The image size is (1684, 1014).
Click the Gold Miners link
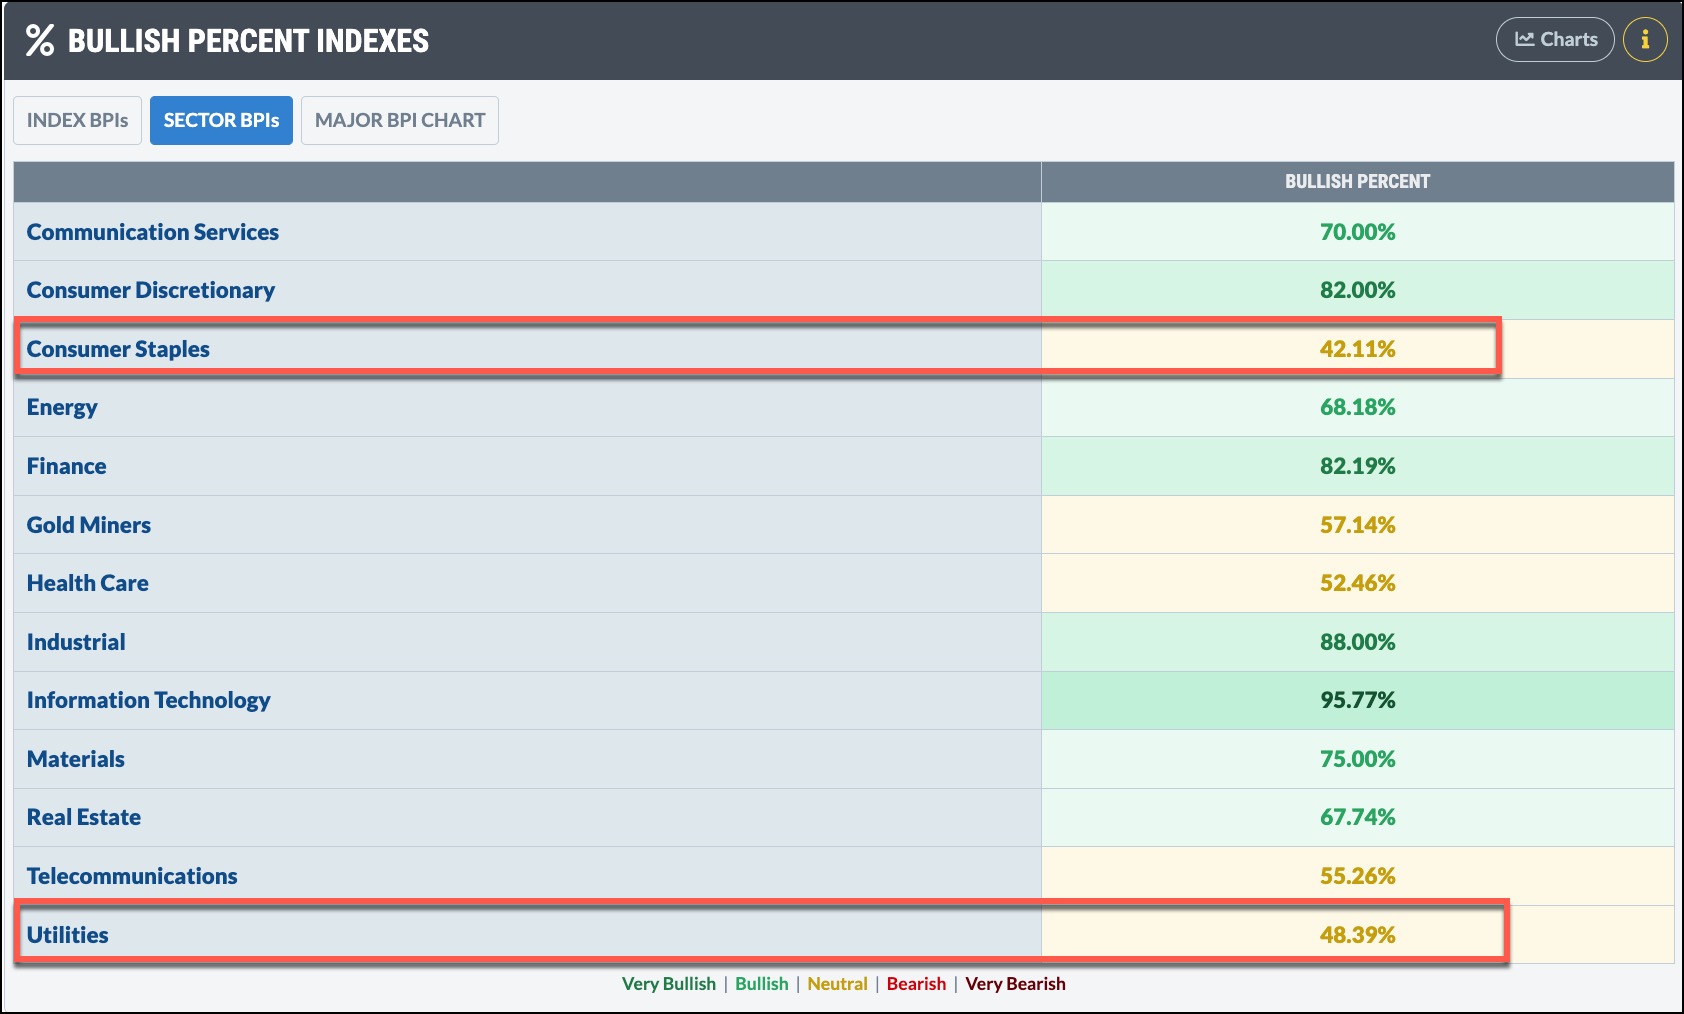(88, 525)
